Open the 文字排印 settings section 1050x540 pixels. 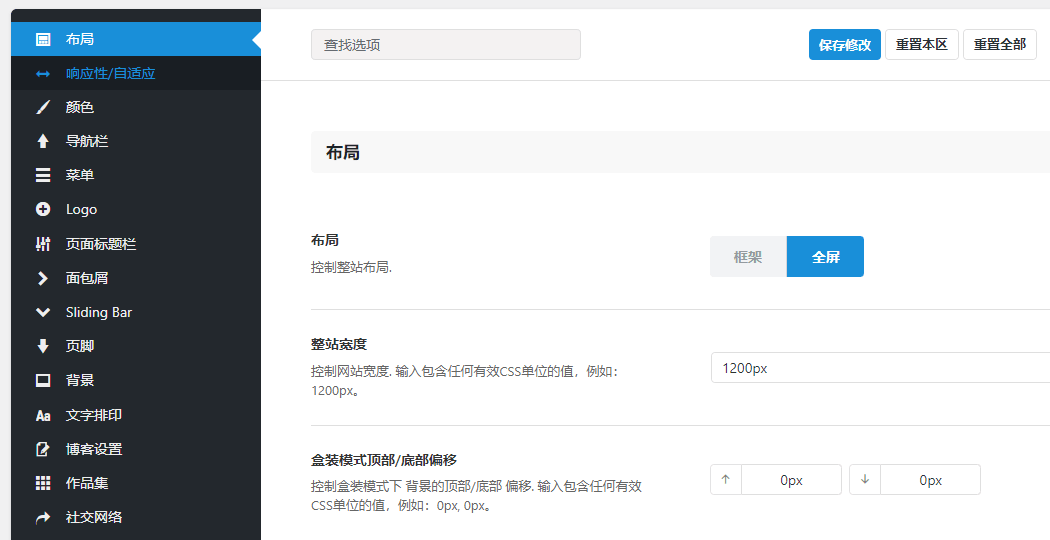tap(94, 415)
